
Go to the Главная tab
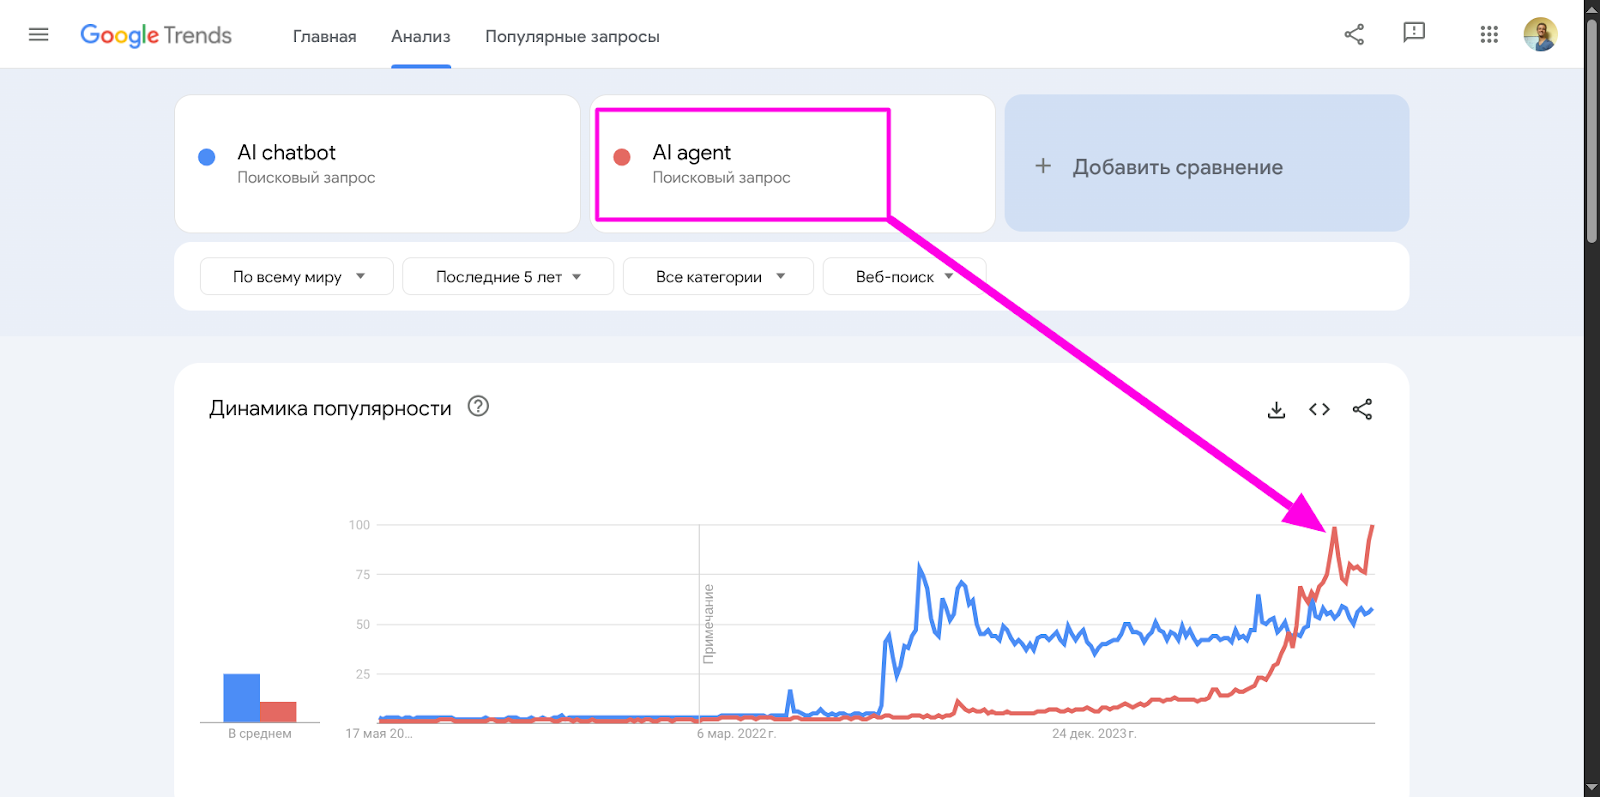(323, 36)
